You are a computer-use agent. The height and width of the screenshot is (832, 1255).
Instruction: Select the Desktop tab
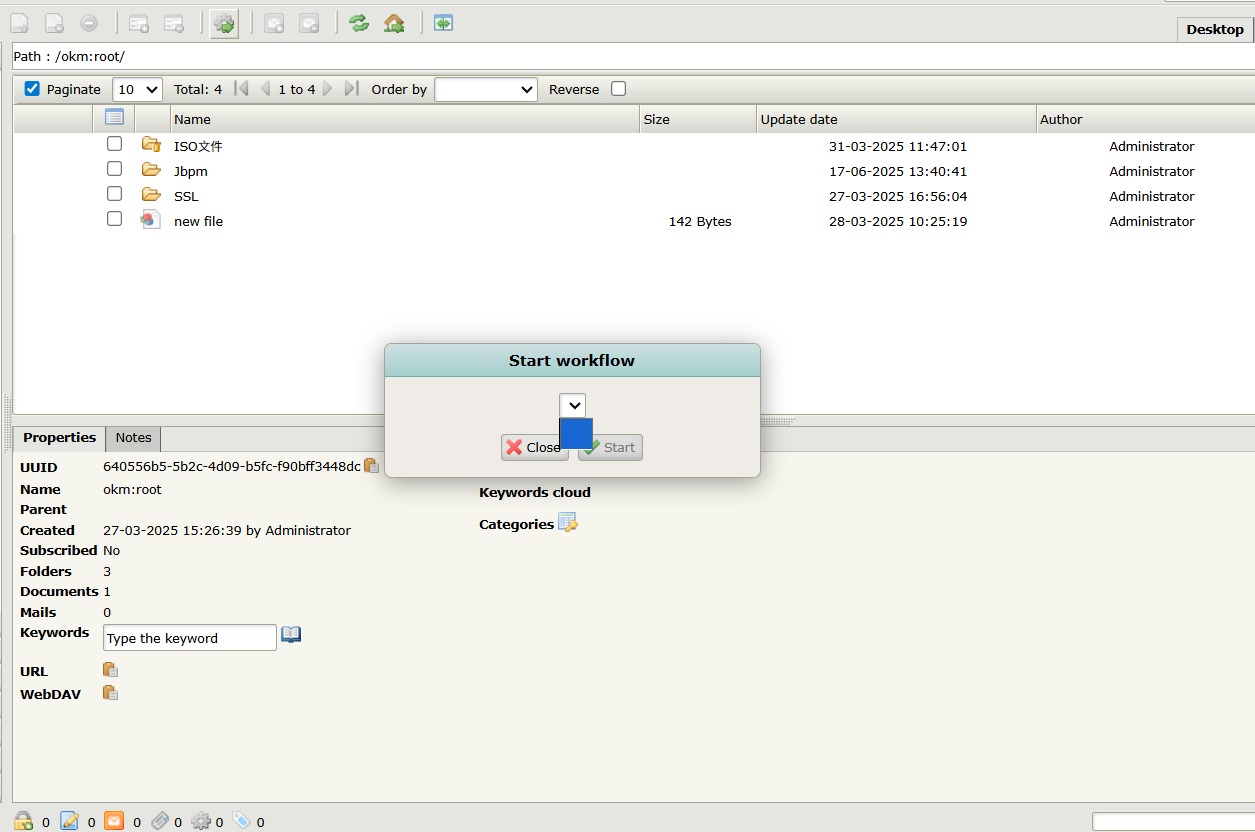pos(1214,29)
